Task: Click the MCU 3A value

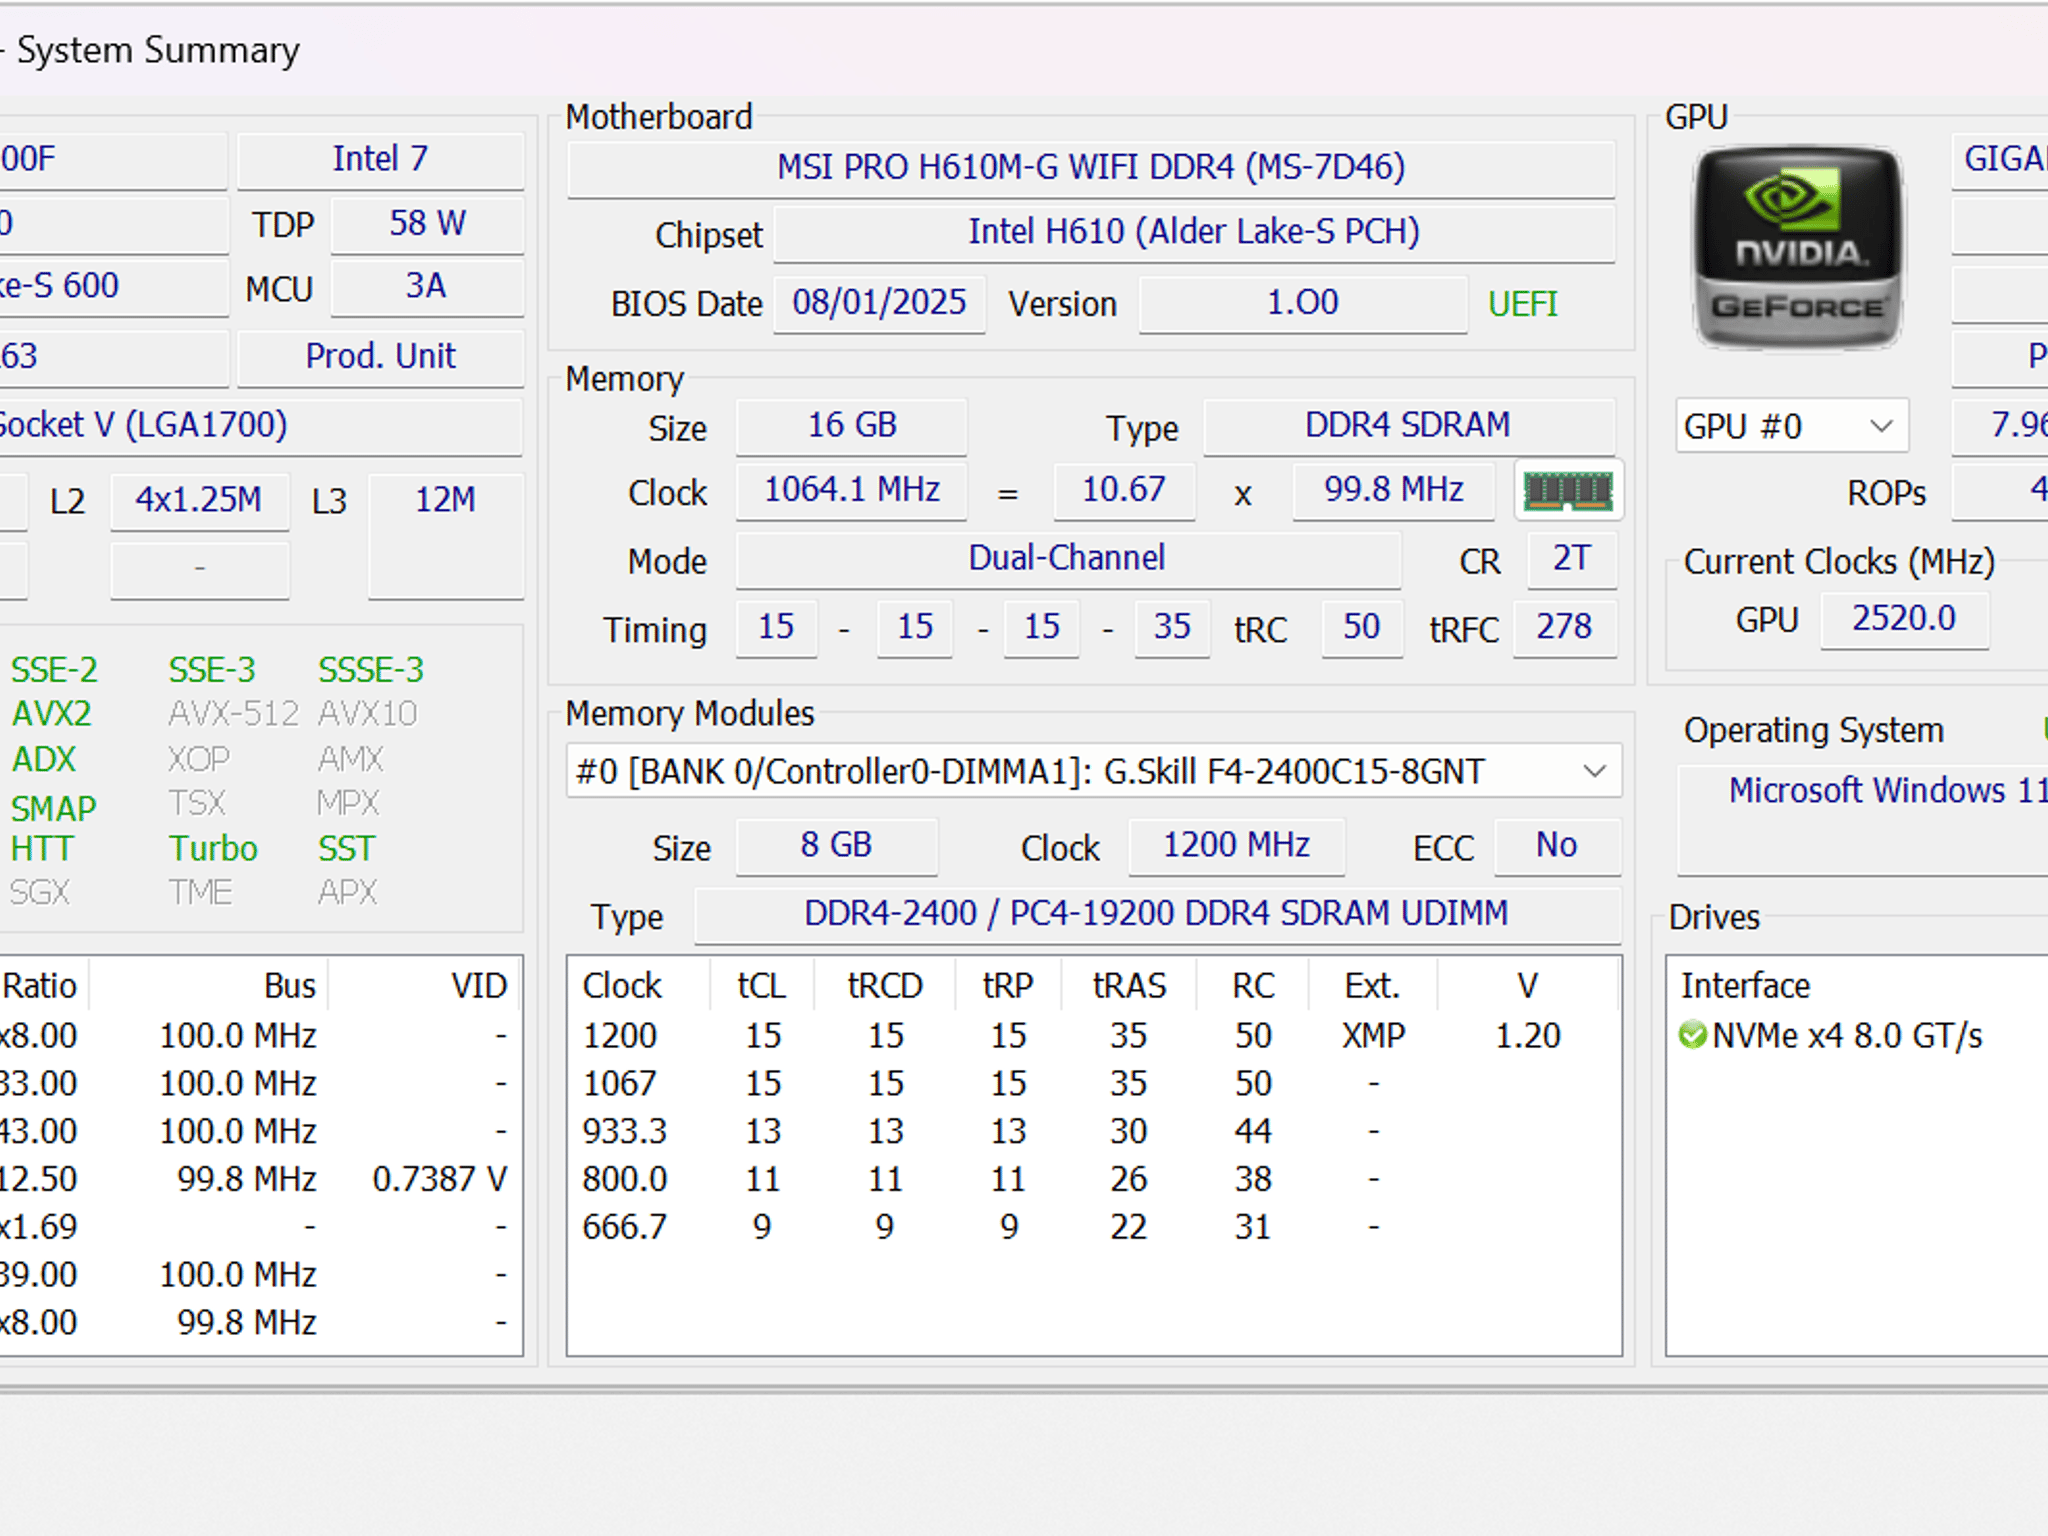Action: 427,287
